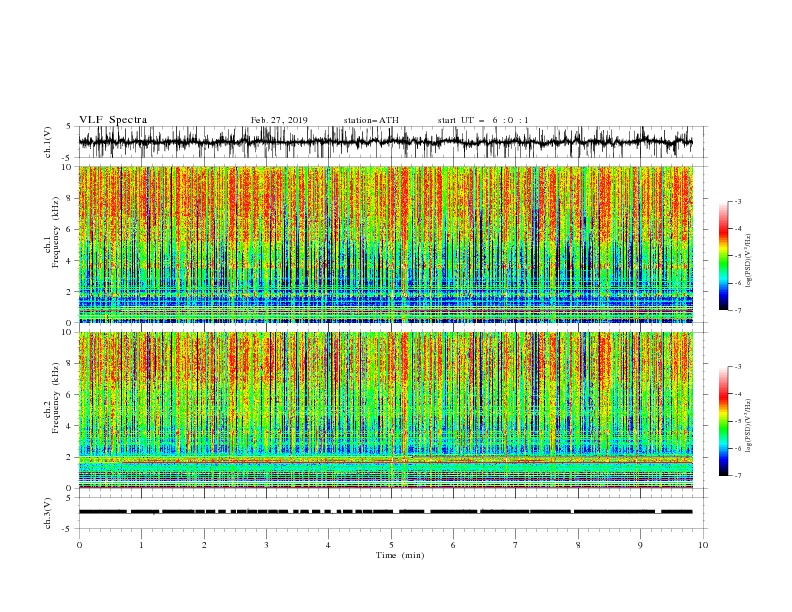The width and height of the screenshot is (792, 612).
Task: Click the "ch.1 Frequency (kHz)" axis label
Action: pos(52,230)
